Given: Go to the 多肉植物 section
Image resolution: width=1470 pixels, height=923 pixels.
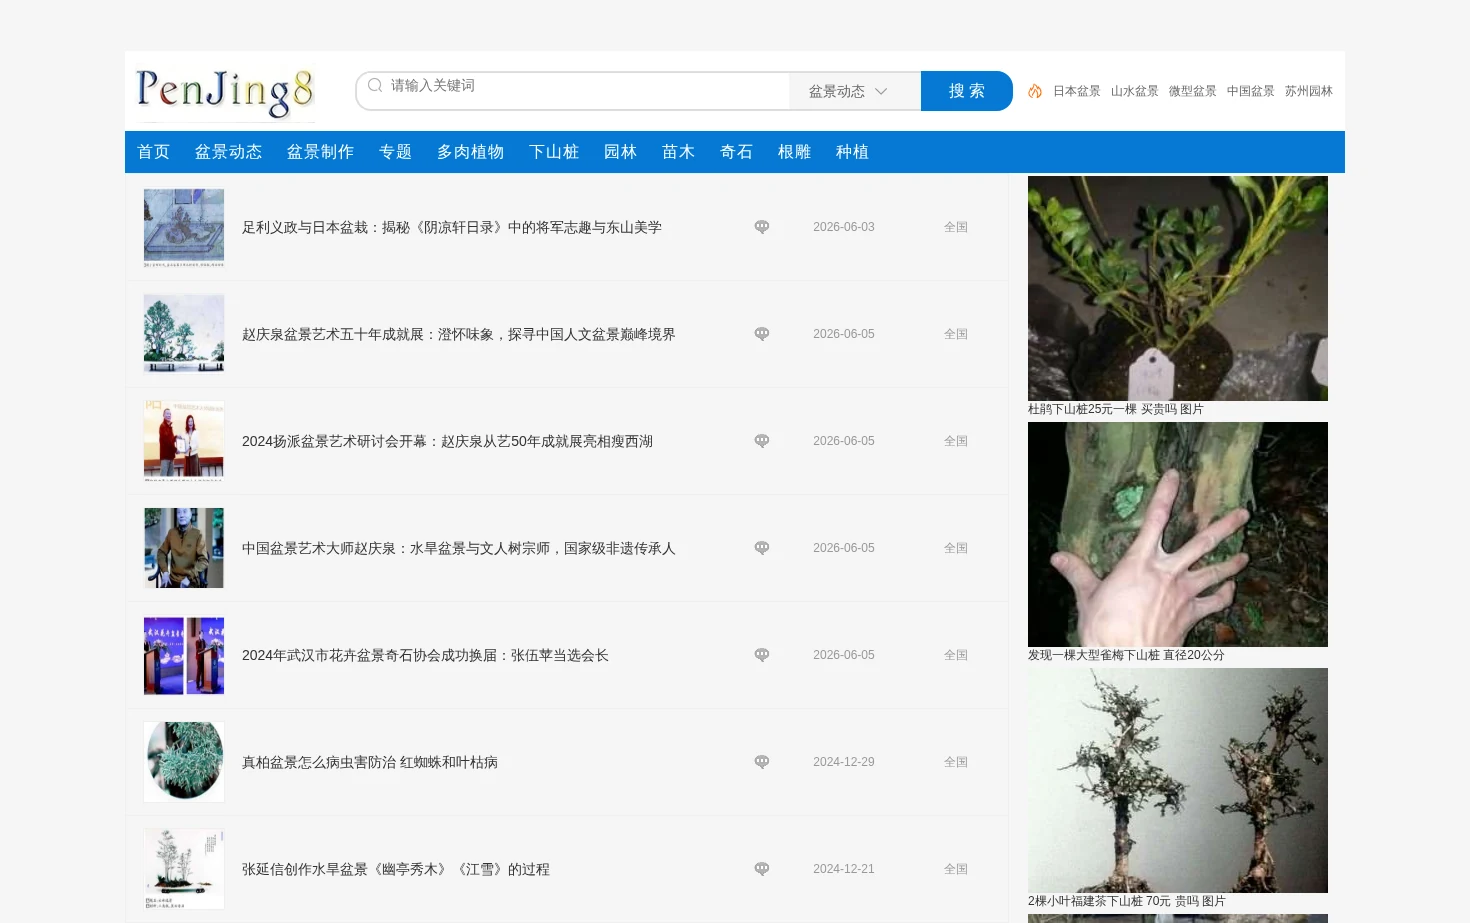Looking at the screenshot, I should (x=471, y=152).
